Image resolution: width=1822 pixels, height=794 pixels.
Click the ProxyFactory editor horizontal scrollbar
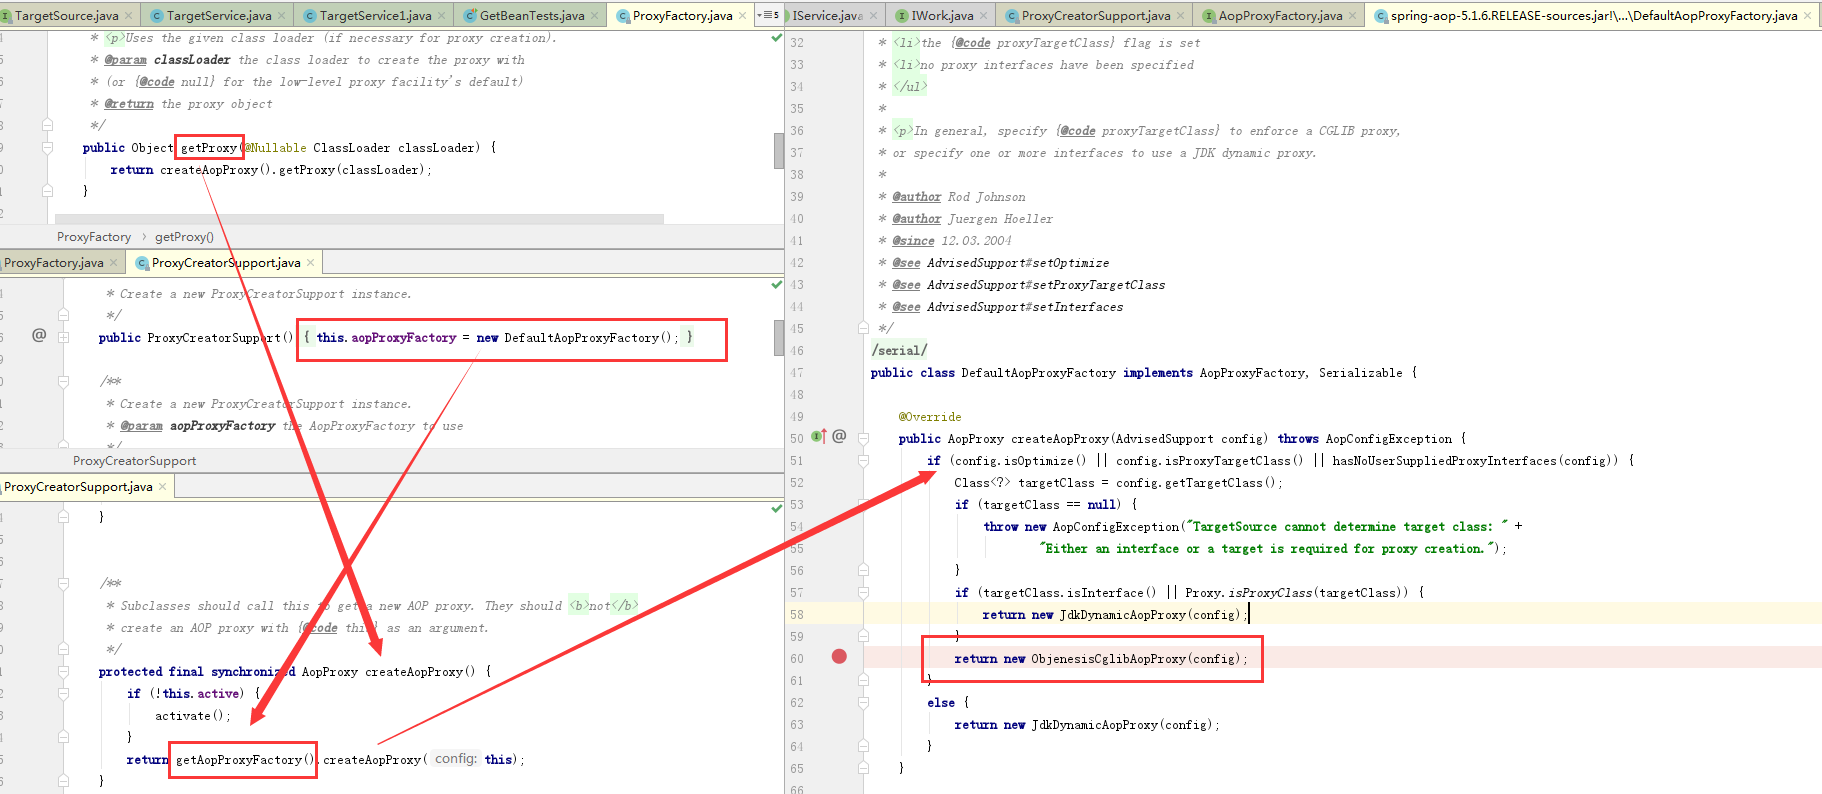pyautogui.click(x=359, y=218)
